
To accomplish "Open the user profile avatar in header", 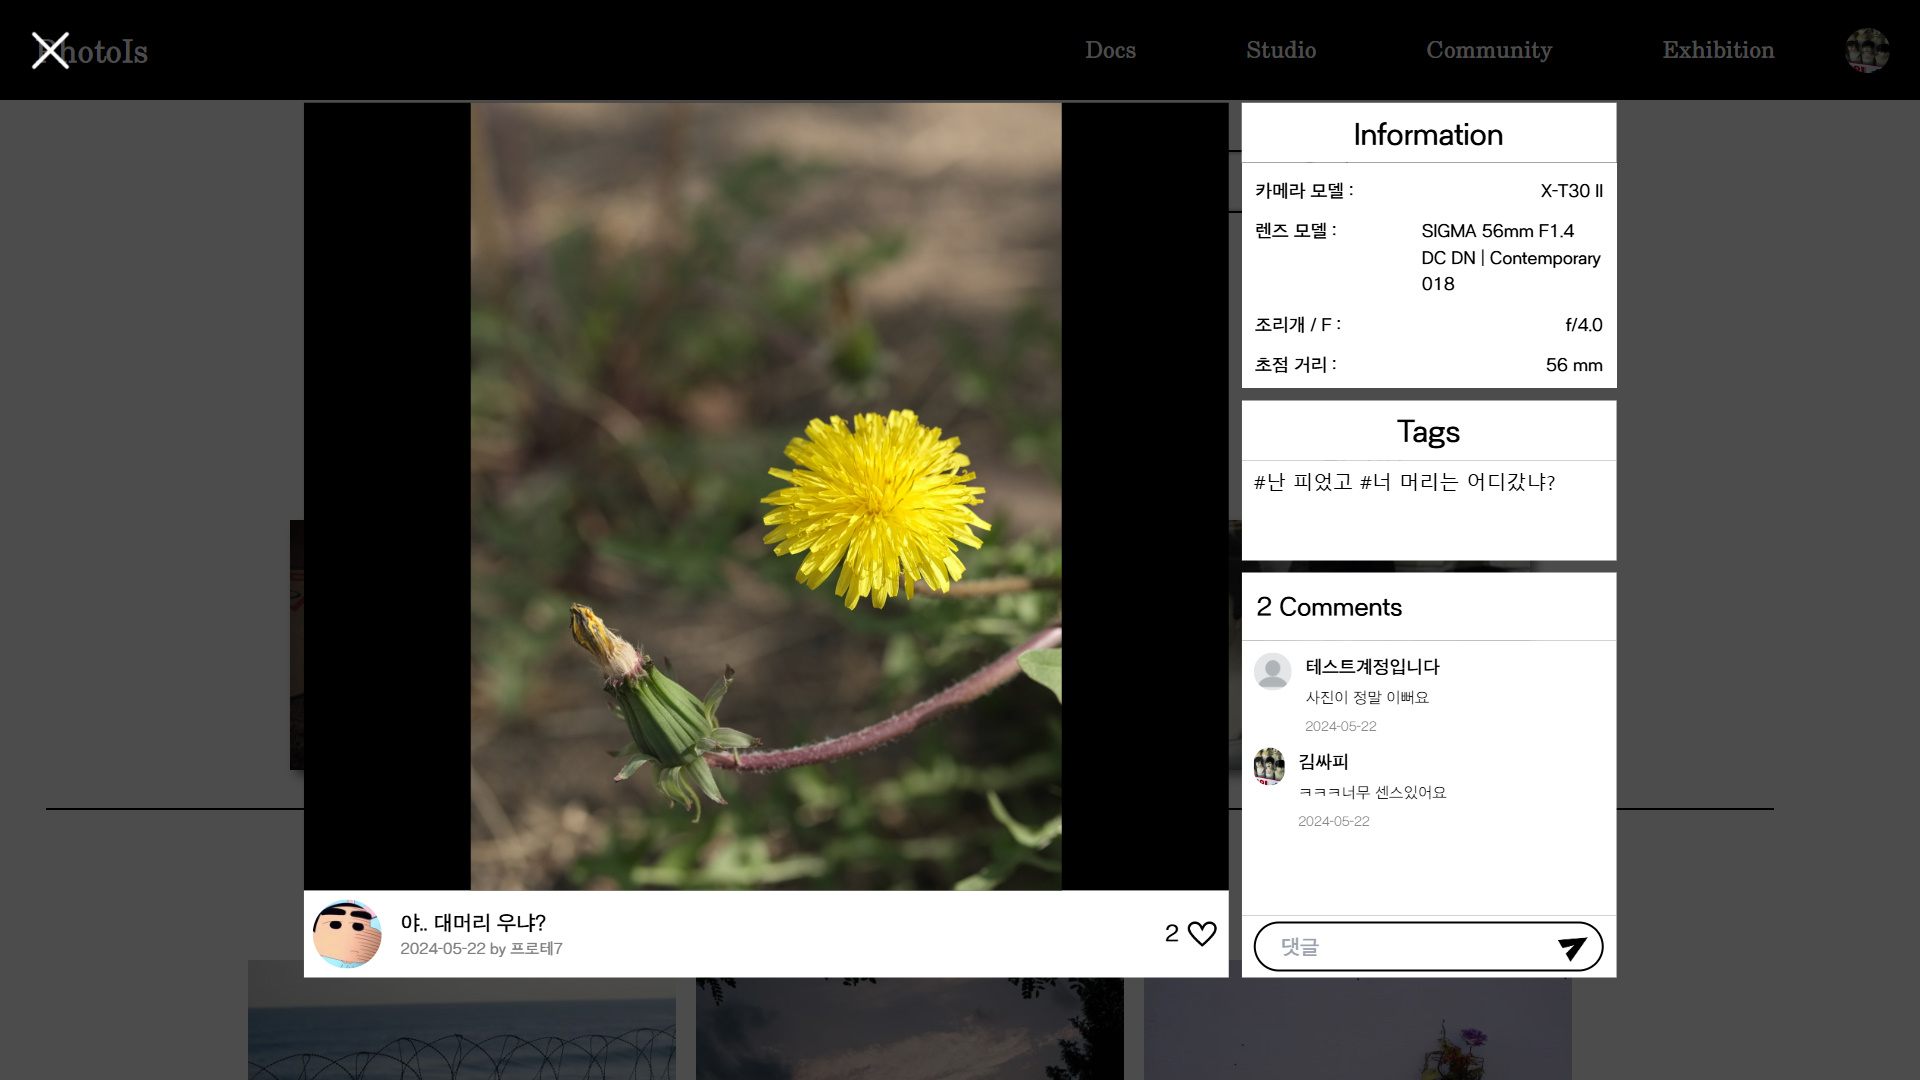I will coord(1866,50).
